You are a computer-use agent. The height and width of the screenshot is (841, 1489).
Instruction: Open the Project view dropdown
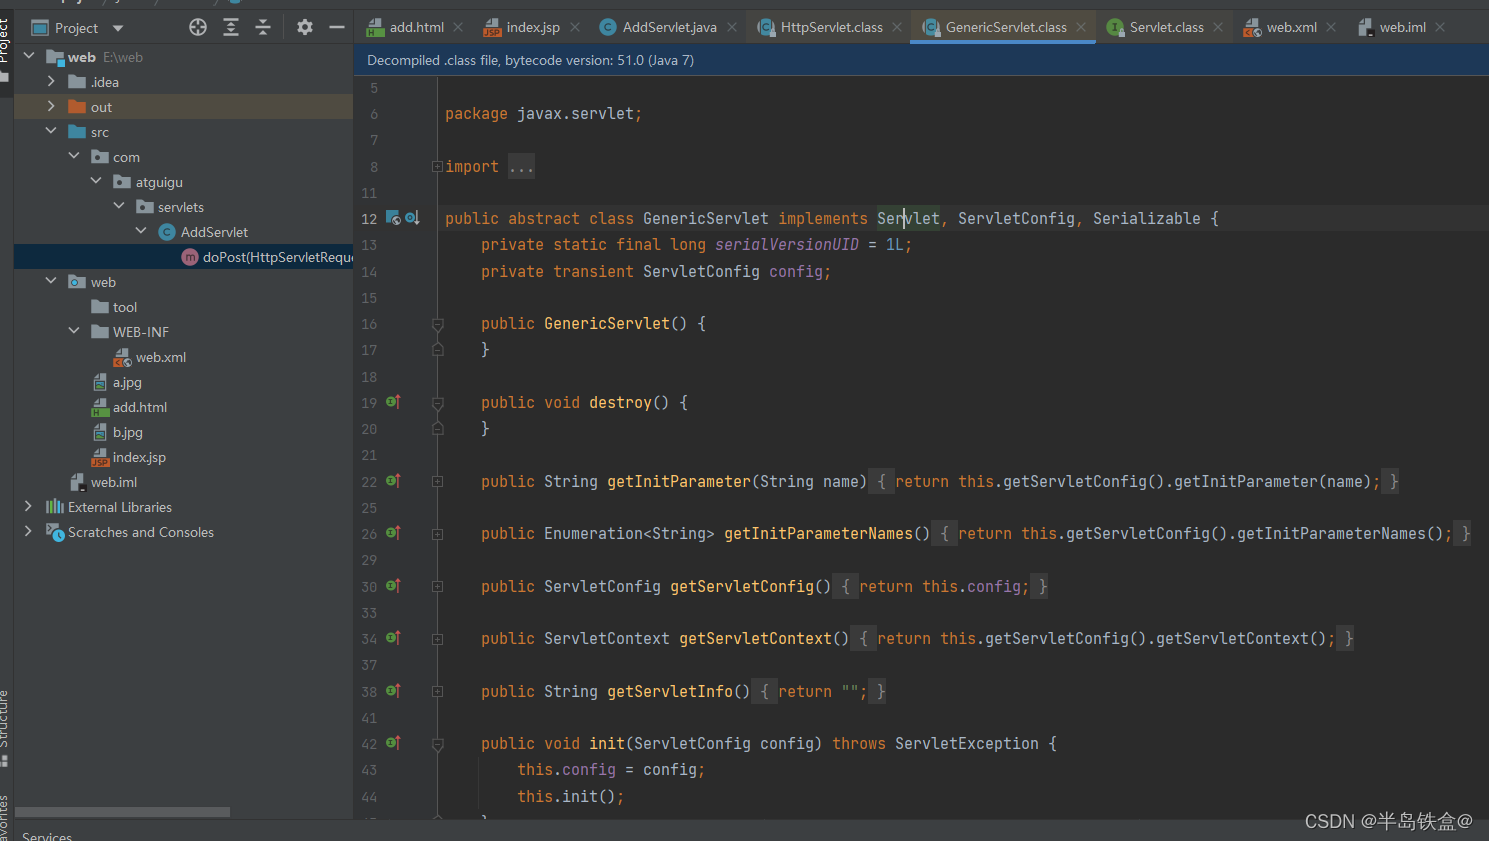(x=118, y=28)
